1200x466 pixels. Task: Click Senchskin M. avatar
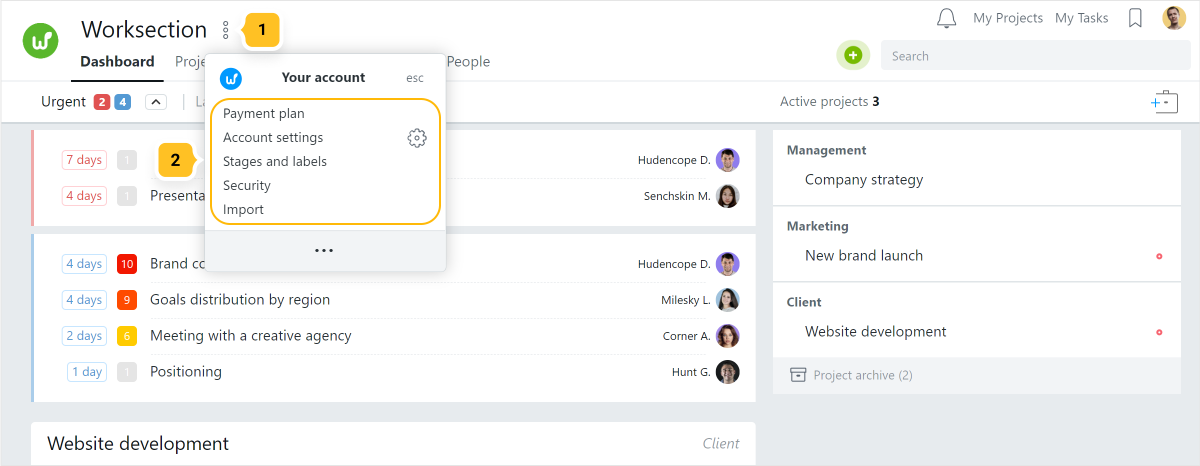click(x=728, y=196)
